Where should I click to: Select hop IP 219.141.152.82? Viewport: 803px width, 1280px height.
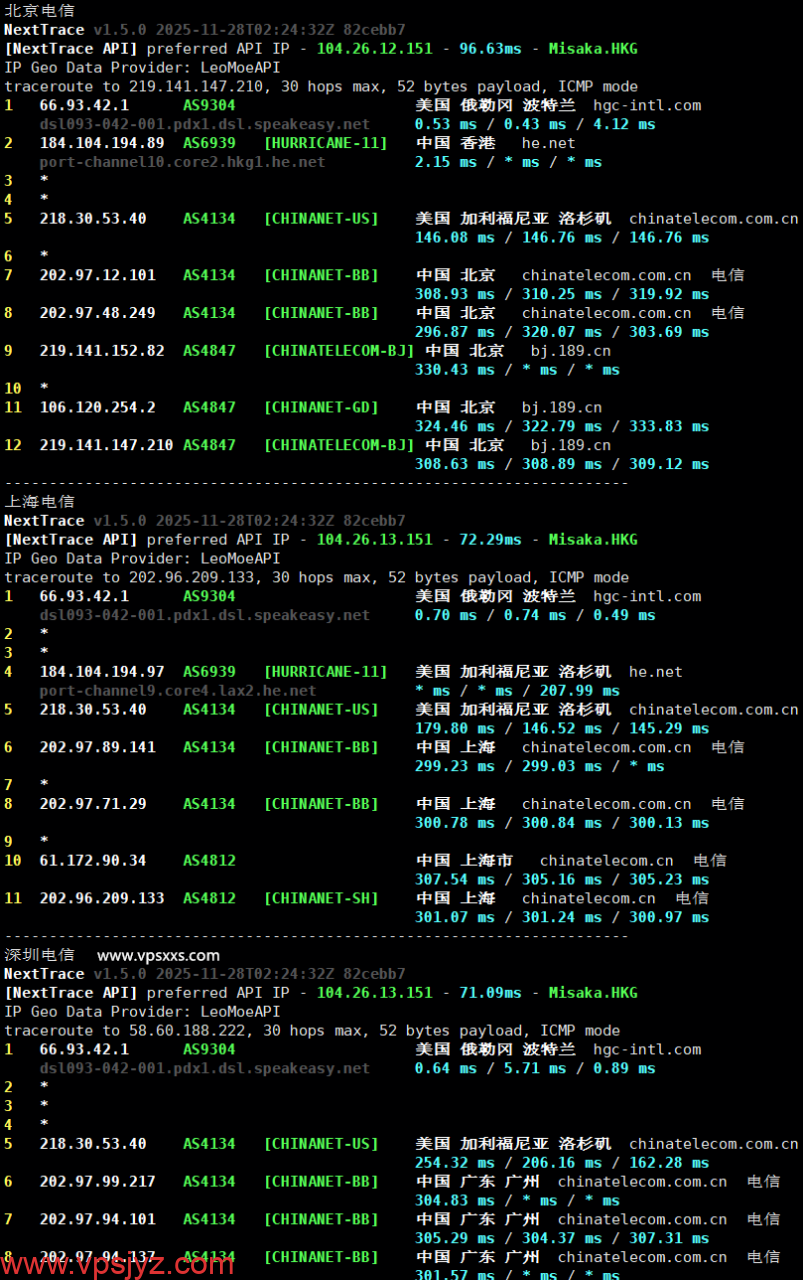[101, 351]
